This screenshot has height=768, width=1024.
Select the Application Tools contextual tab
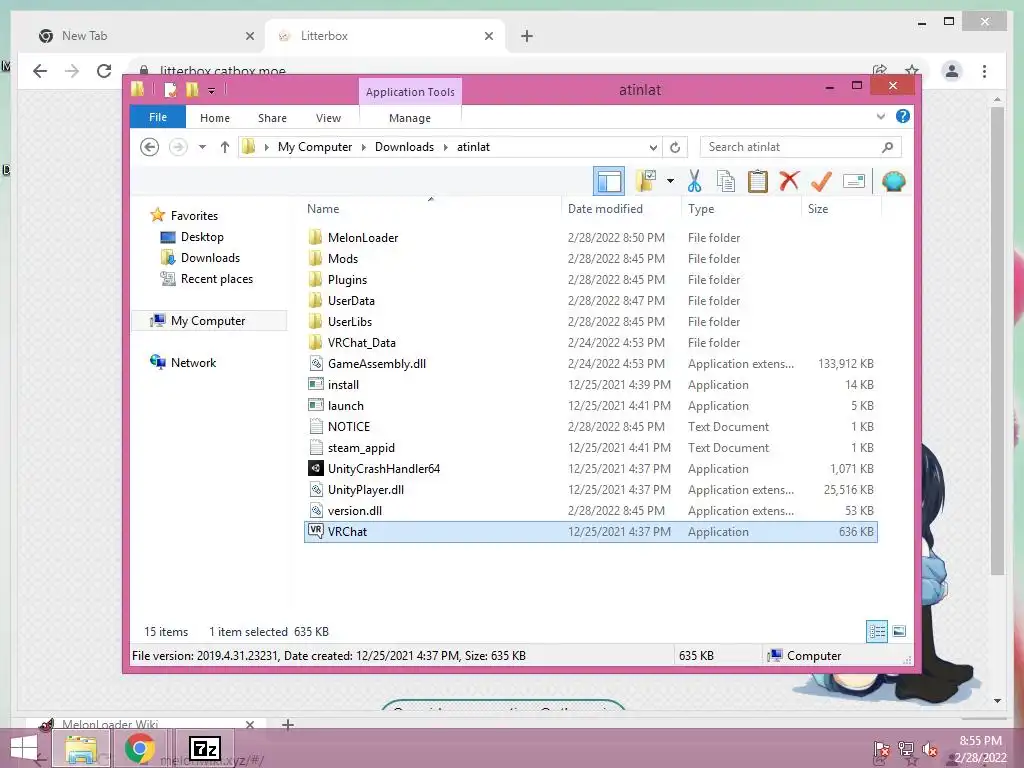[410, 91]
